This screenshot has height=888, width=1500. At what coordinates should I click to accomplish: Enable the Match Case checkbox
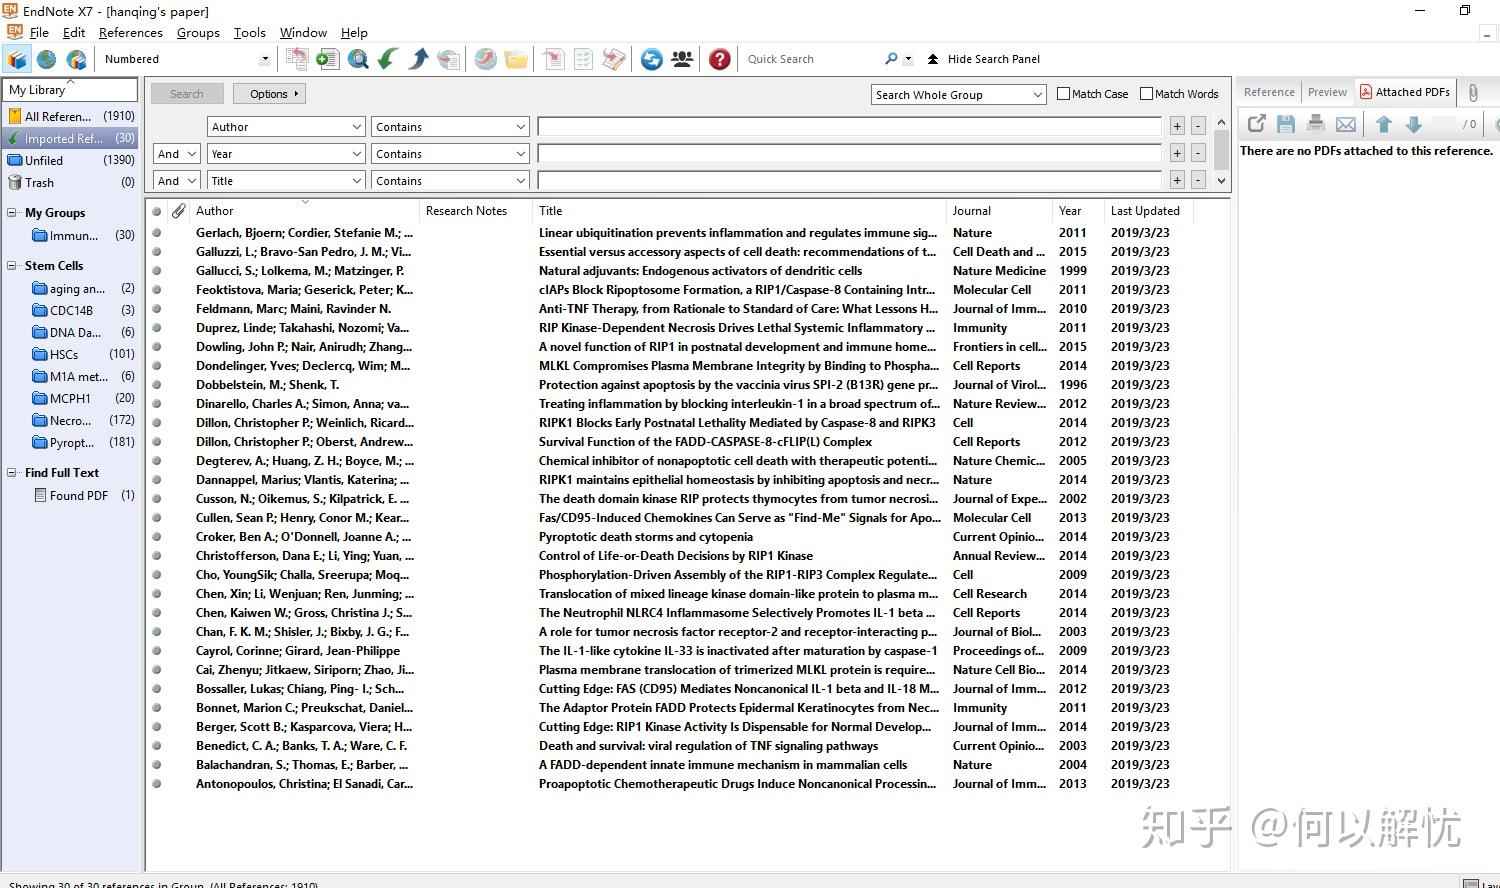click(1063, 94)
